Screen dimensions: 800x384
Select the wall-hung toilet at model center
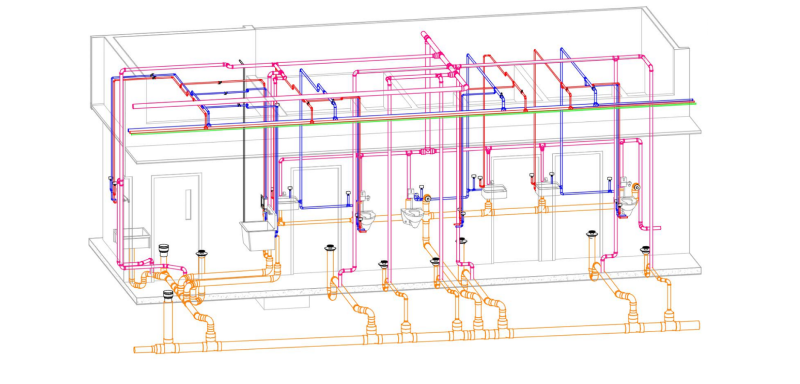click(x=412, y=217)
